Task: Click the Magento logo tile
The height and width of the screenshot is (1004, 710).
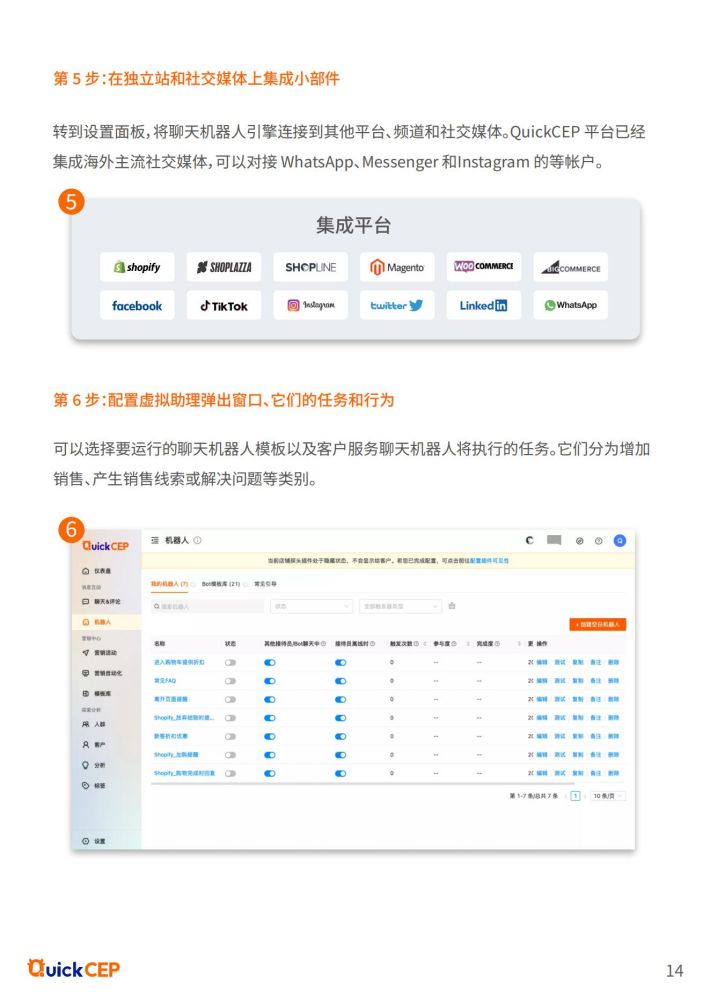Action: click(x=397, y=267)
